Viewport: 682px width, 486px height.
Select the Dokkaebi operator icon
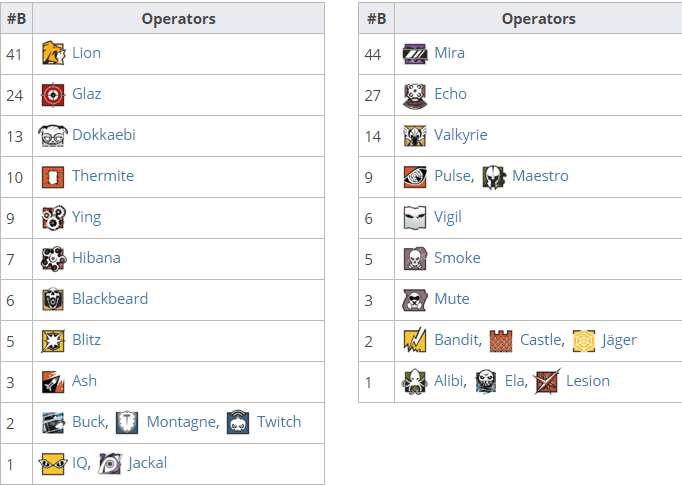pyautogui.click(x=53, y=136)
